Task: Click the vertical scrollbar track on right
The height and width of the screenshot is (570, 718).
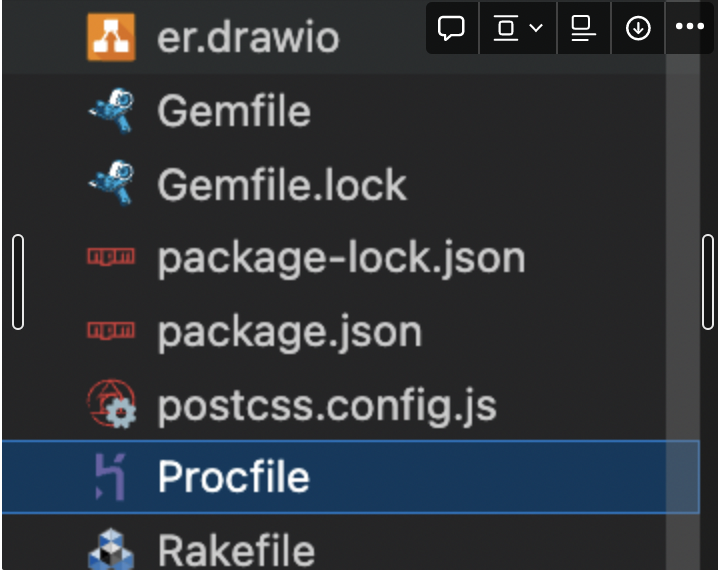Action: [682, 311]
